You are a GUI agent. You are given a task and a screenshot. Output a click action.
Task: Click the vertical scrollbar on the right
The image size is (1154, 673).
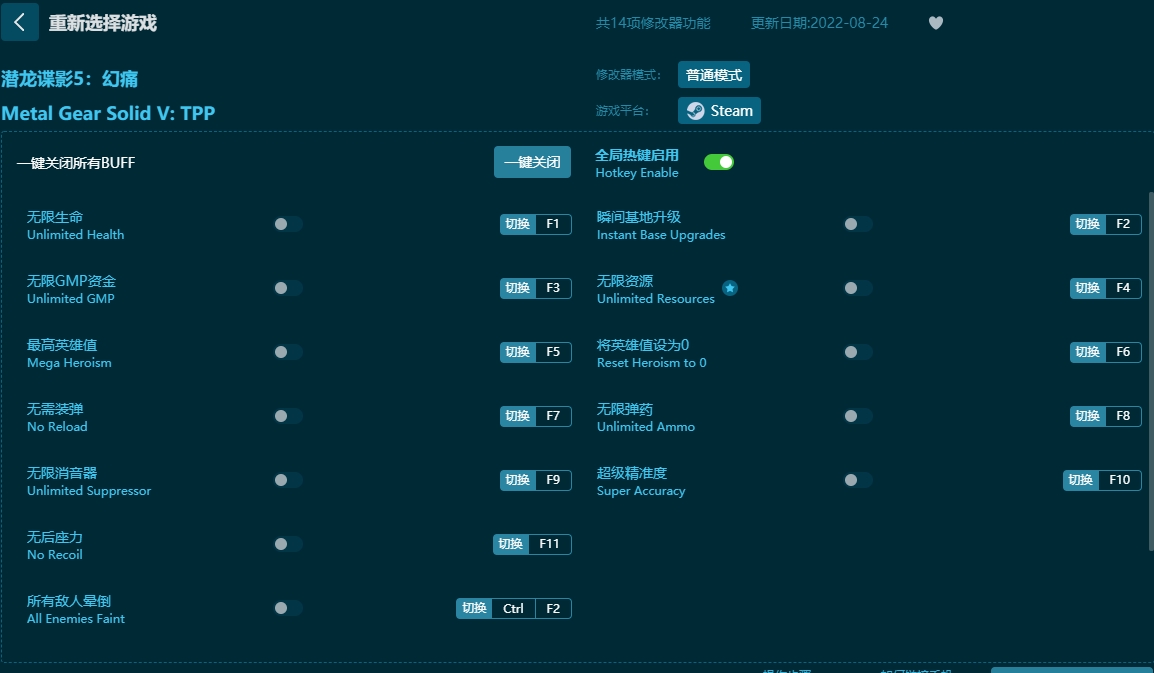1150,371
